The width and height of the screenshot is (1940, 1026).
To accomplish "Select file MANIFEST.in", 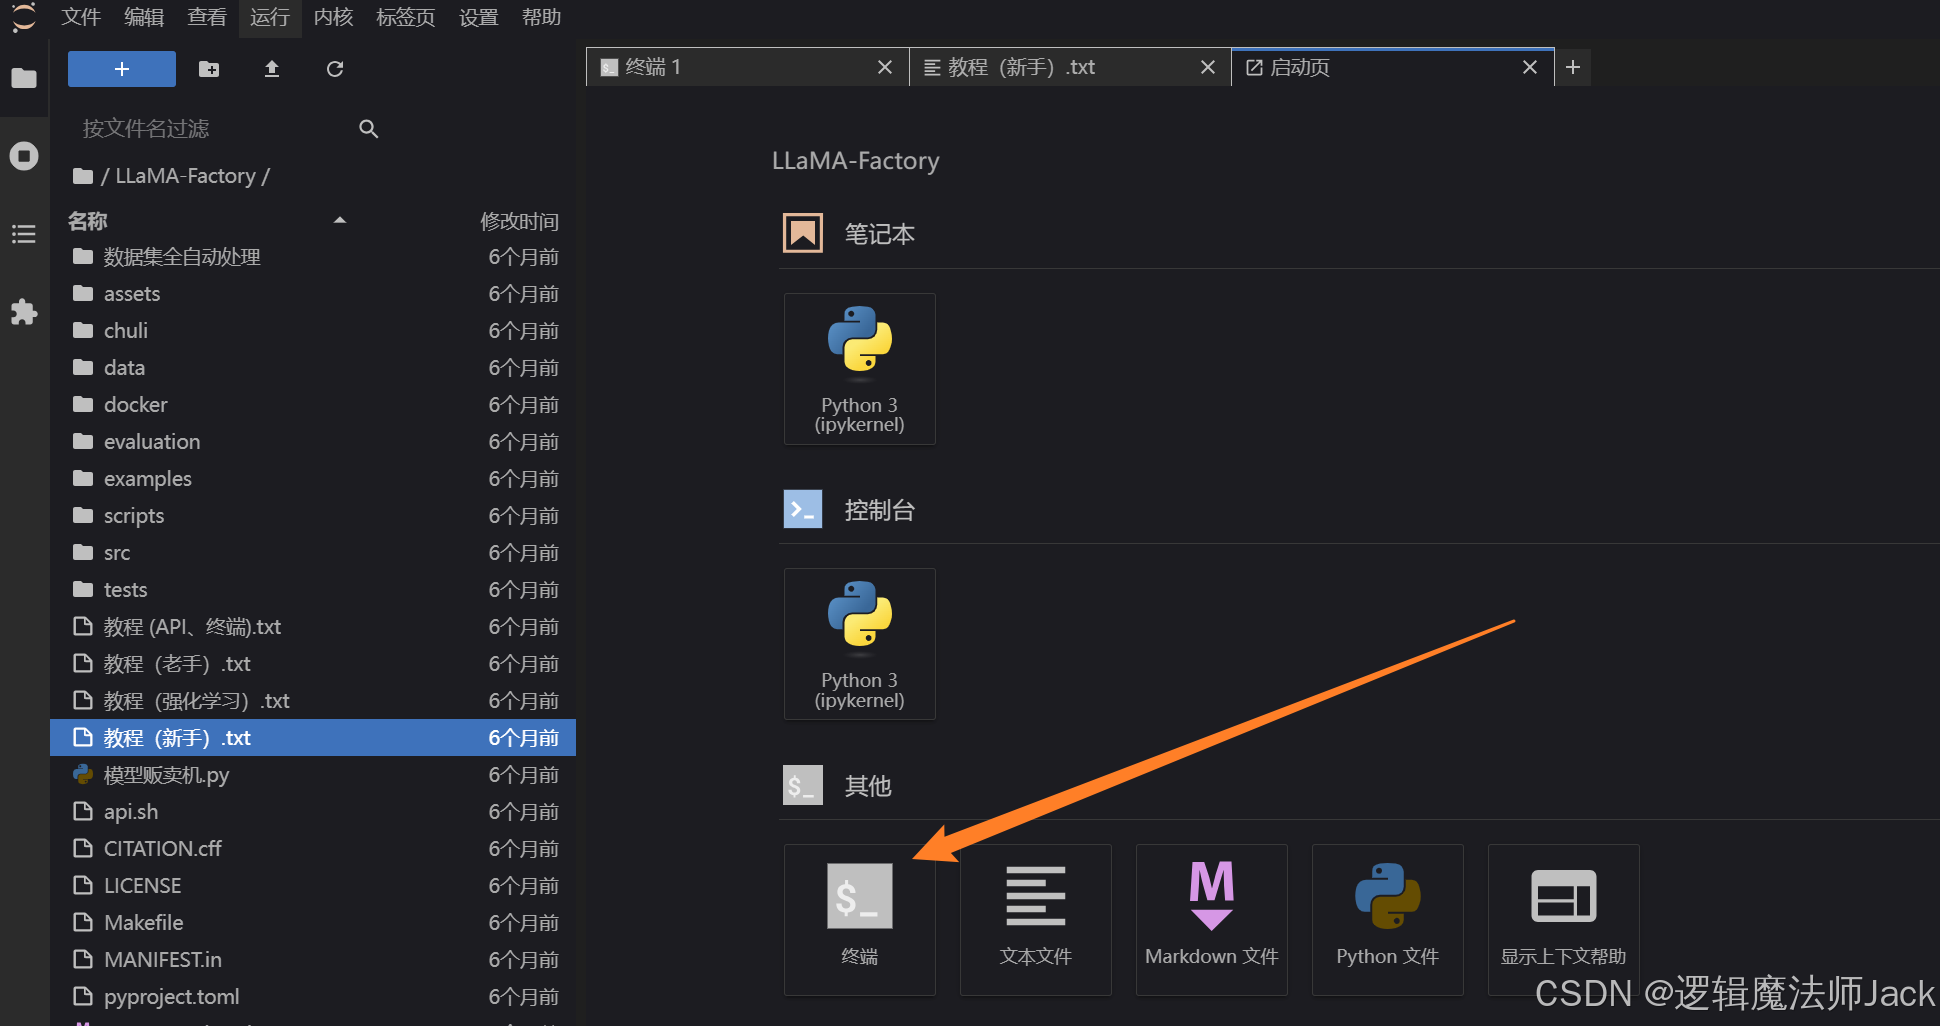I will click(313, 960).
